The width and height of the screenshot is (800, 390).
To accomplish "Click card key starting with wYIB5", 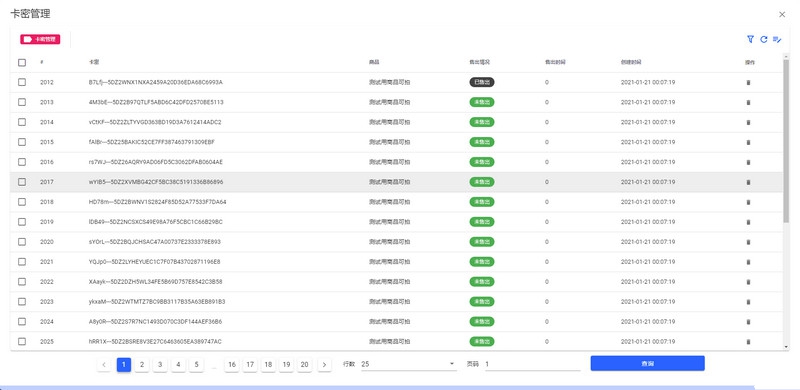I will click(156, 182).
